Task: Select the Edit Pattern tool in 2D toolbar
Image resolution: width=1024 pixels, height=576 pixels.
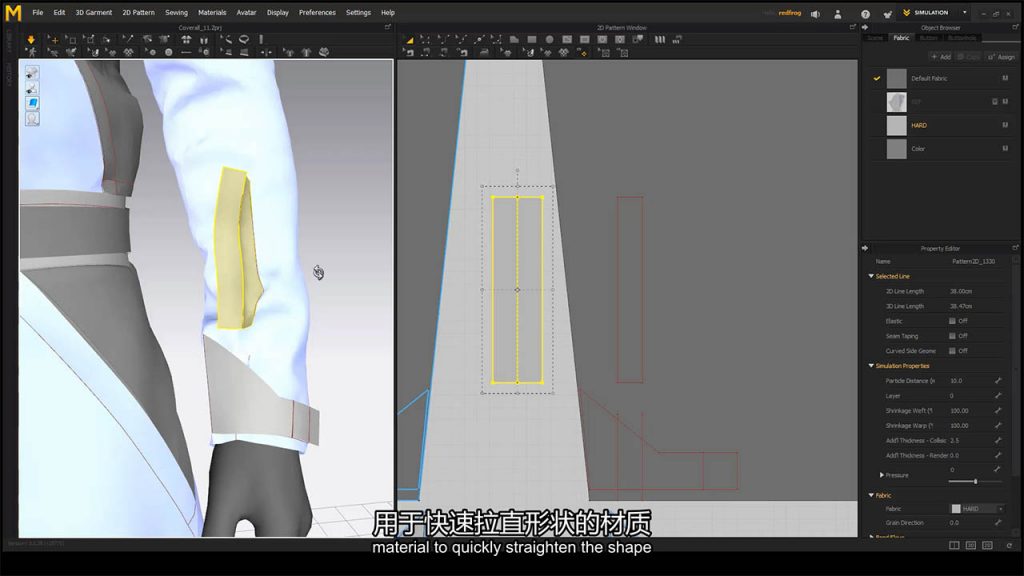Action: [x=409, y=39]
